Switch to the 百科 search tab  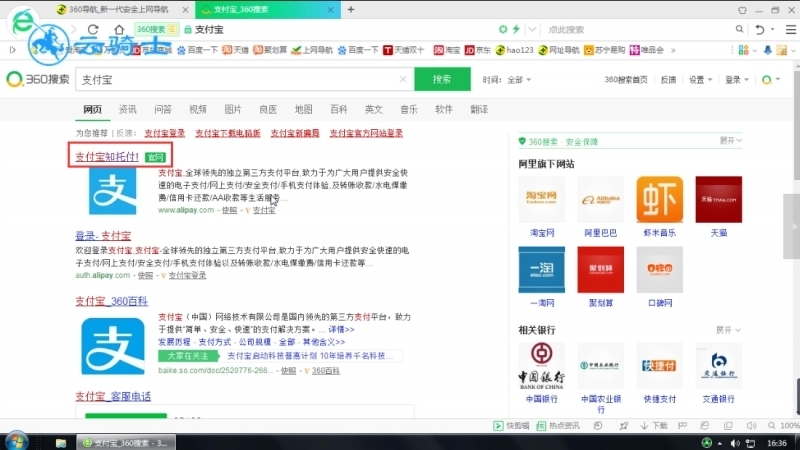click(x=338, y=109)
